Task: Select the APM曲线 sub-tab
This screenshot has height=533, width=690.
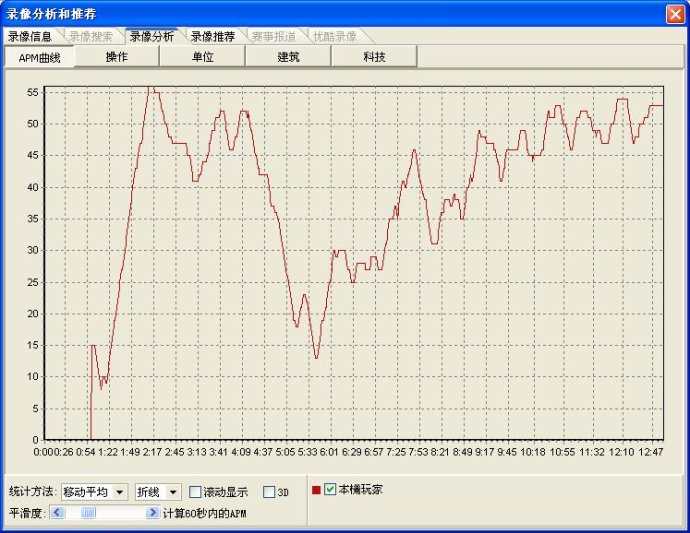Action: point(40,57)
